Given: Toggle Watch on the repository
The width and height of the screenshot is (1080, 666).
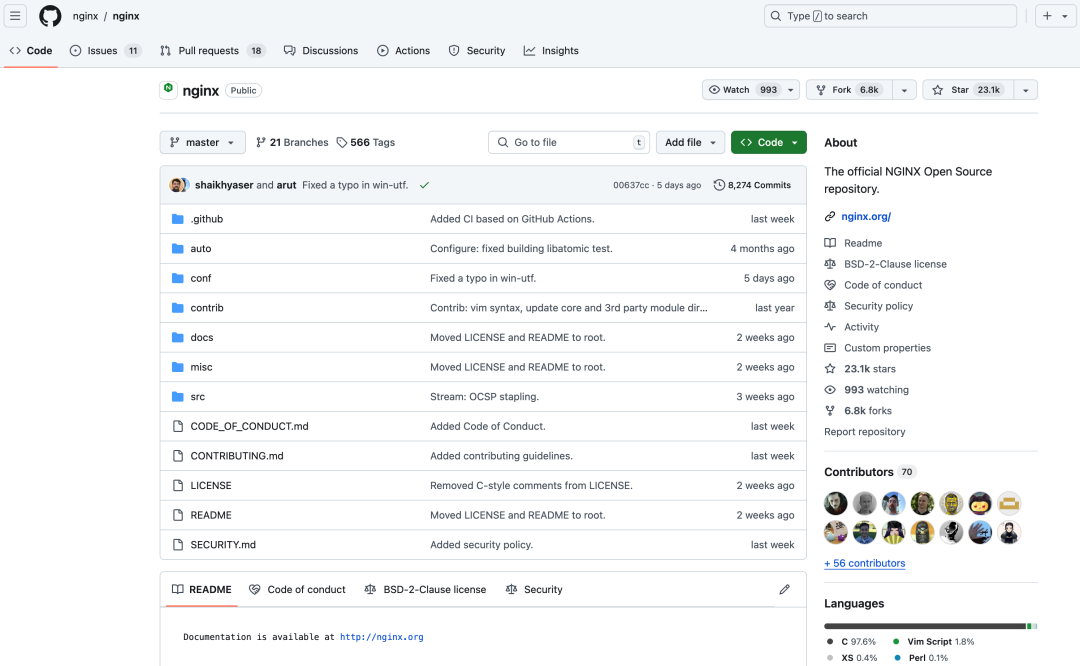Looking at the screenshot, I should 751,90.
